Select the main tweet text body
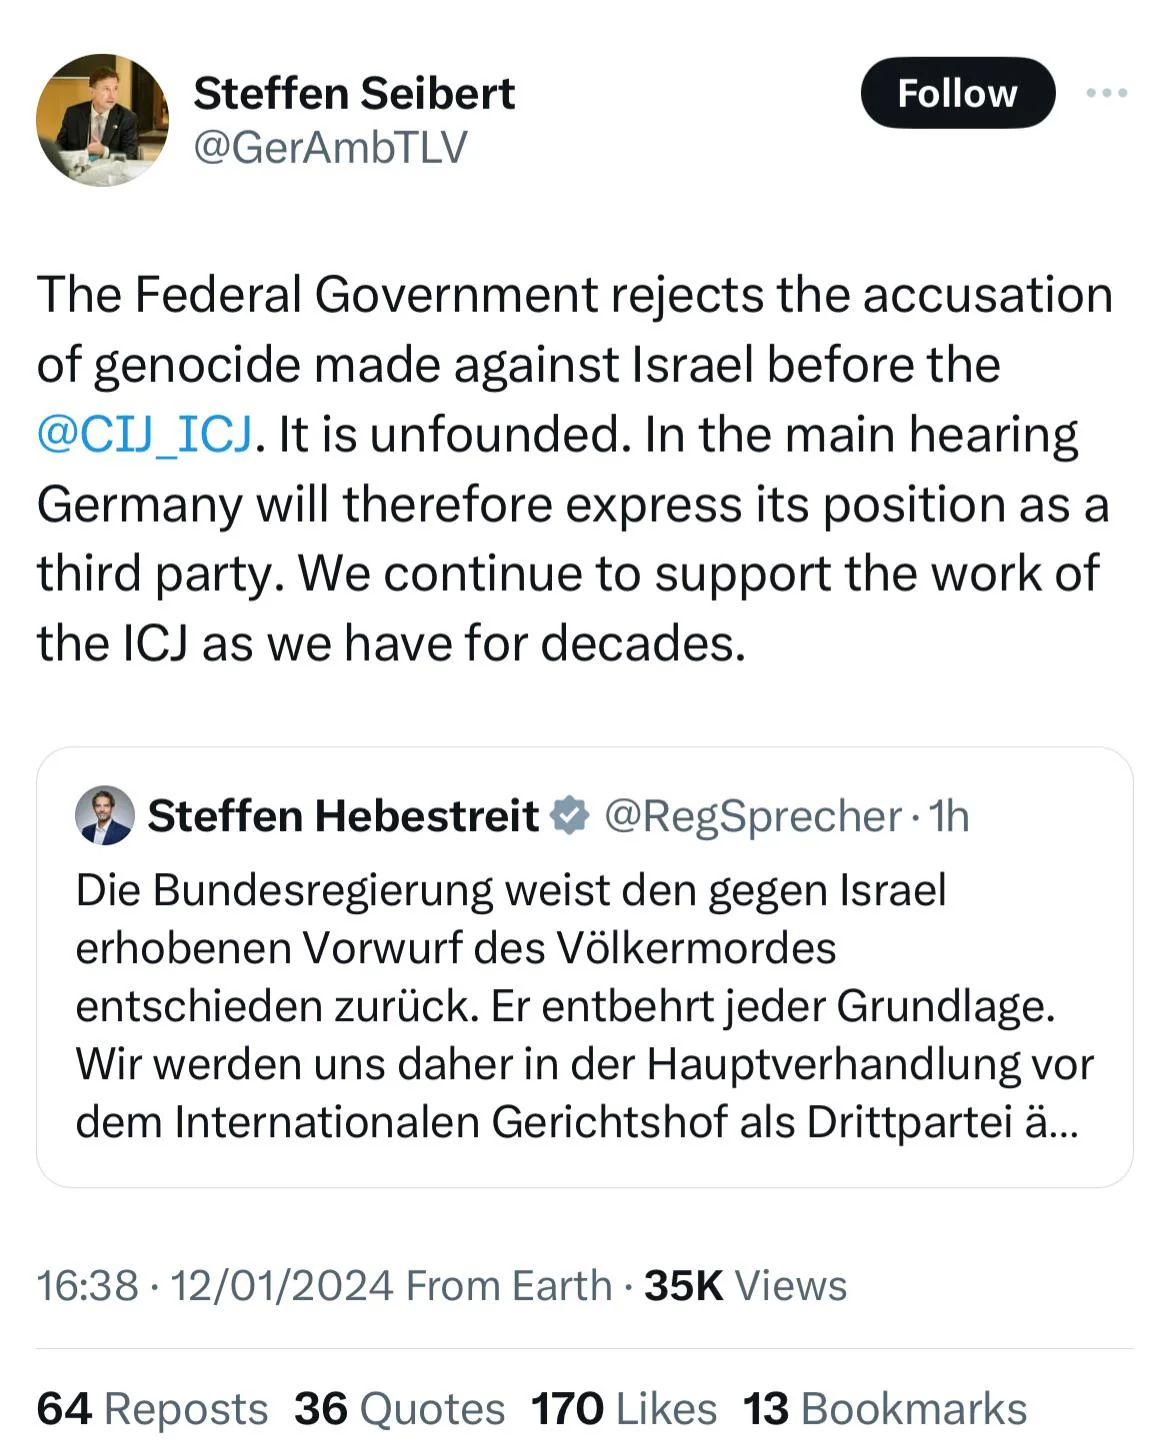 point(575,469)
